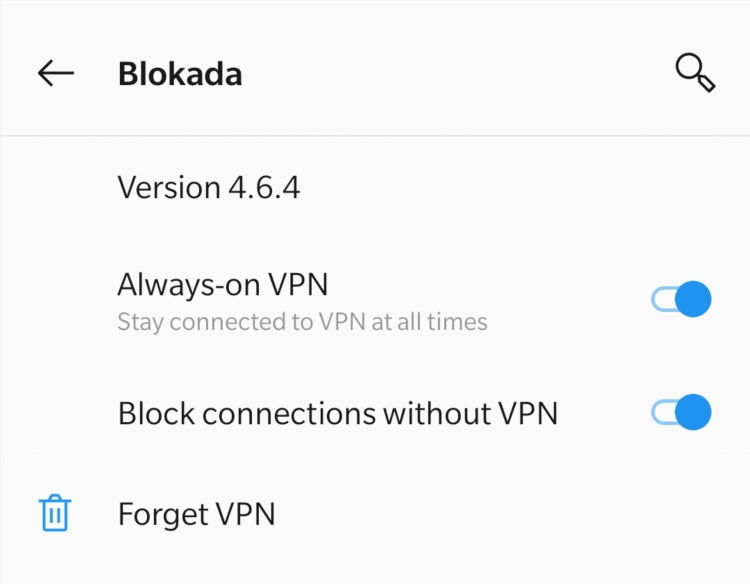Select the Forget VPN label
Image resolution: width=750 pixels, height=584 pixels.
(197, 514)
